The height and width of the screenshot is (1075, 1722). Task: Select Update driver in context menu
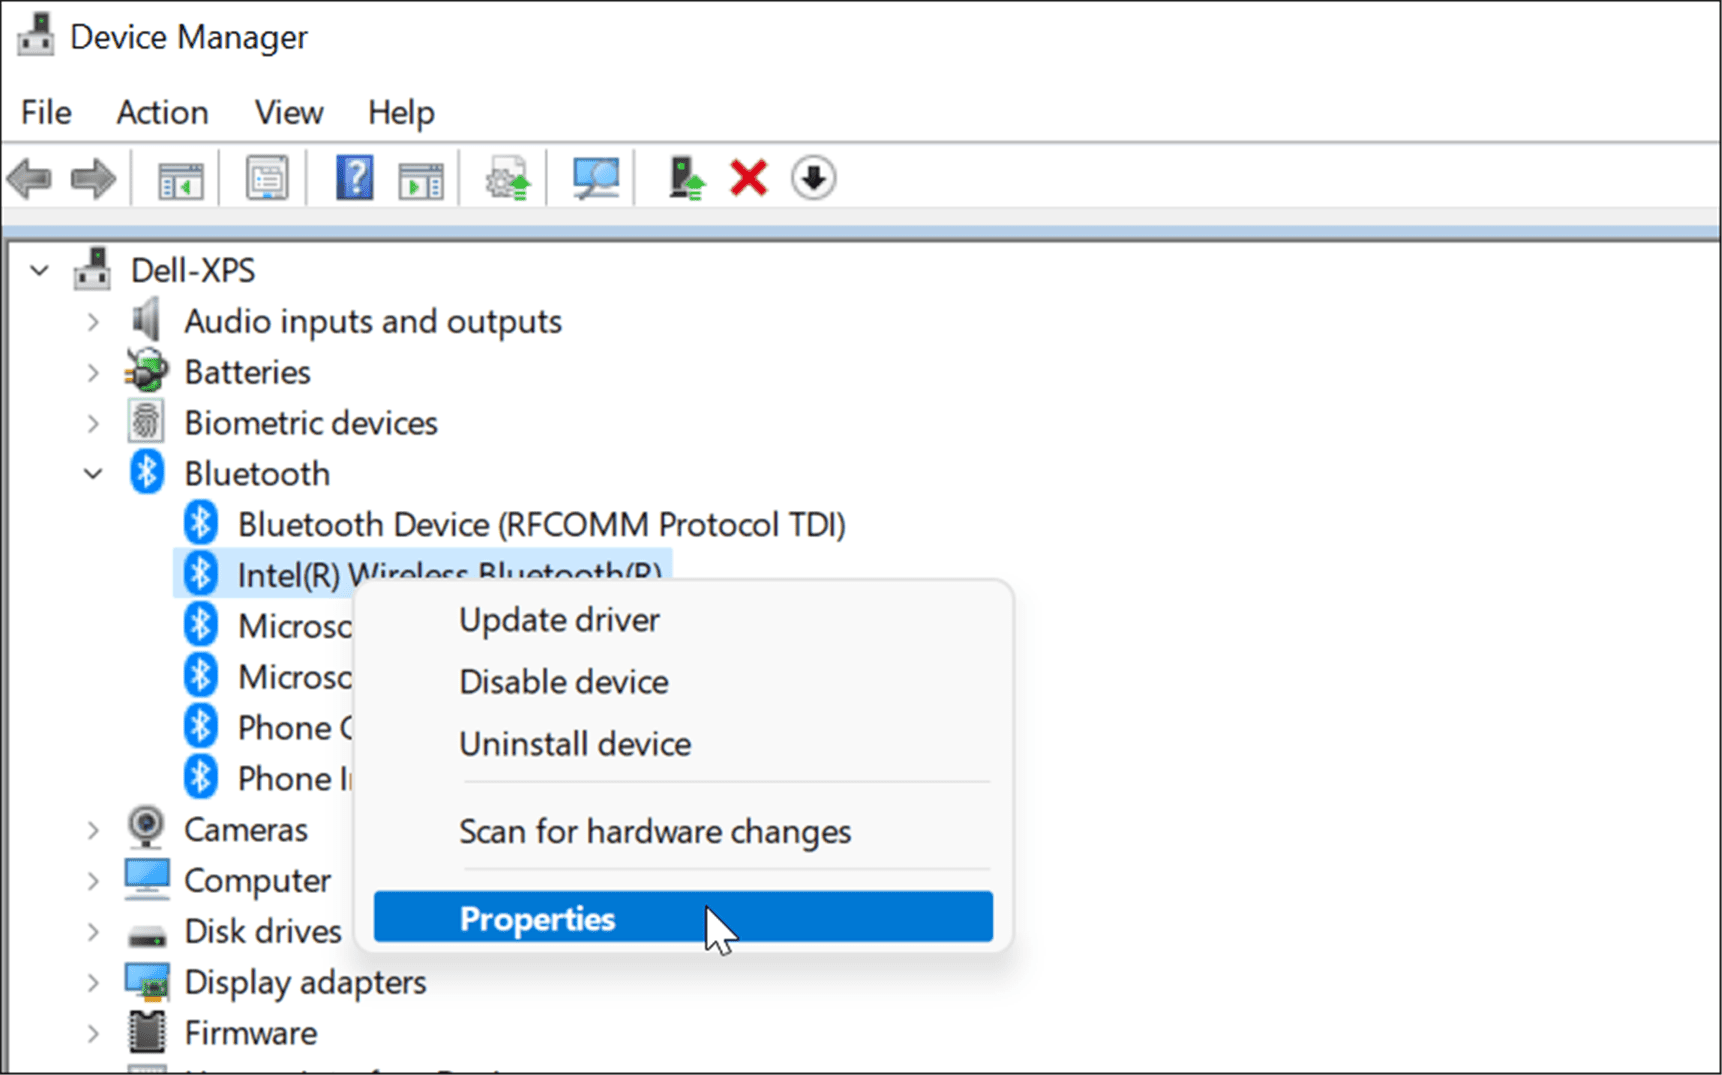[559, 620]
